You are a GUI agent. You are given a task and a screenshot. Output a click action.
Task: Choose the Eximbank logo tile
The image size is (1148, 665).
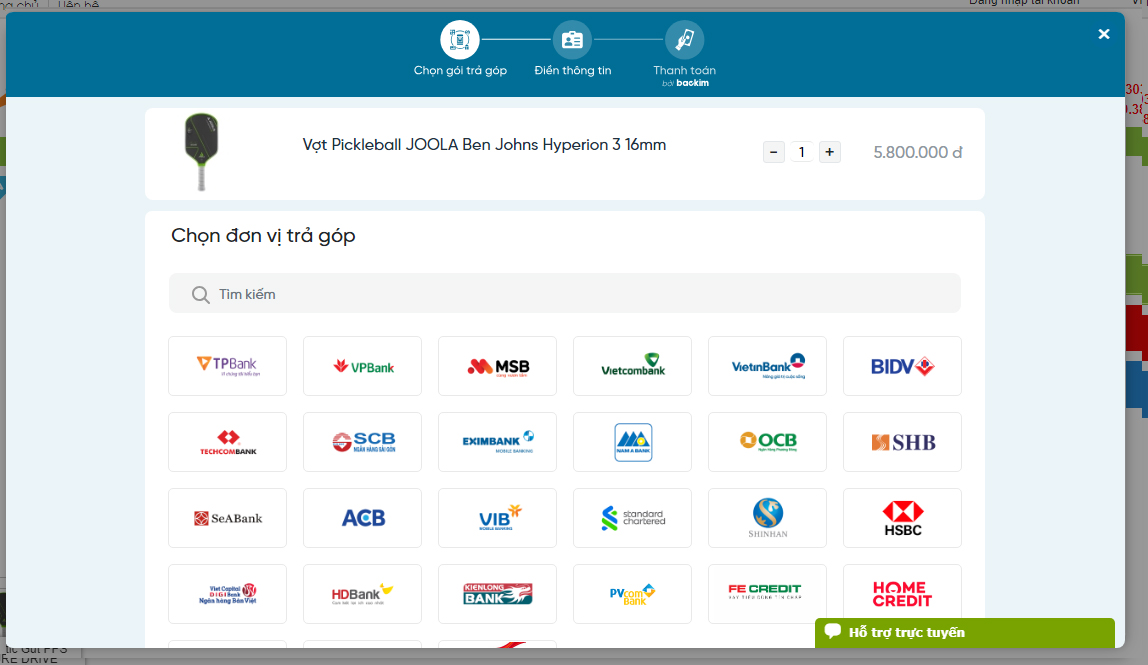coord(497,442)
